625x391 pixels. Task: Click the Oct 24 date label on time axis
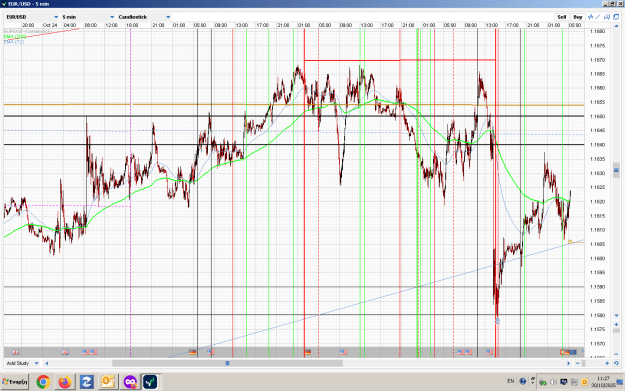(50, 25)
